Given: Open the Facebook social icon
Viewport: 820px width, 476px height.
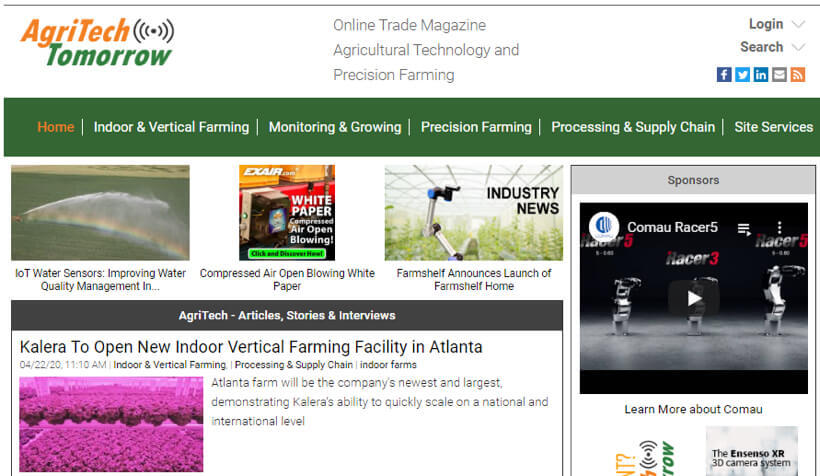Looking at the screenshot, I should 724,75.
